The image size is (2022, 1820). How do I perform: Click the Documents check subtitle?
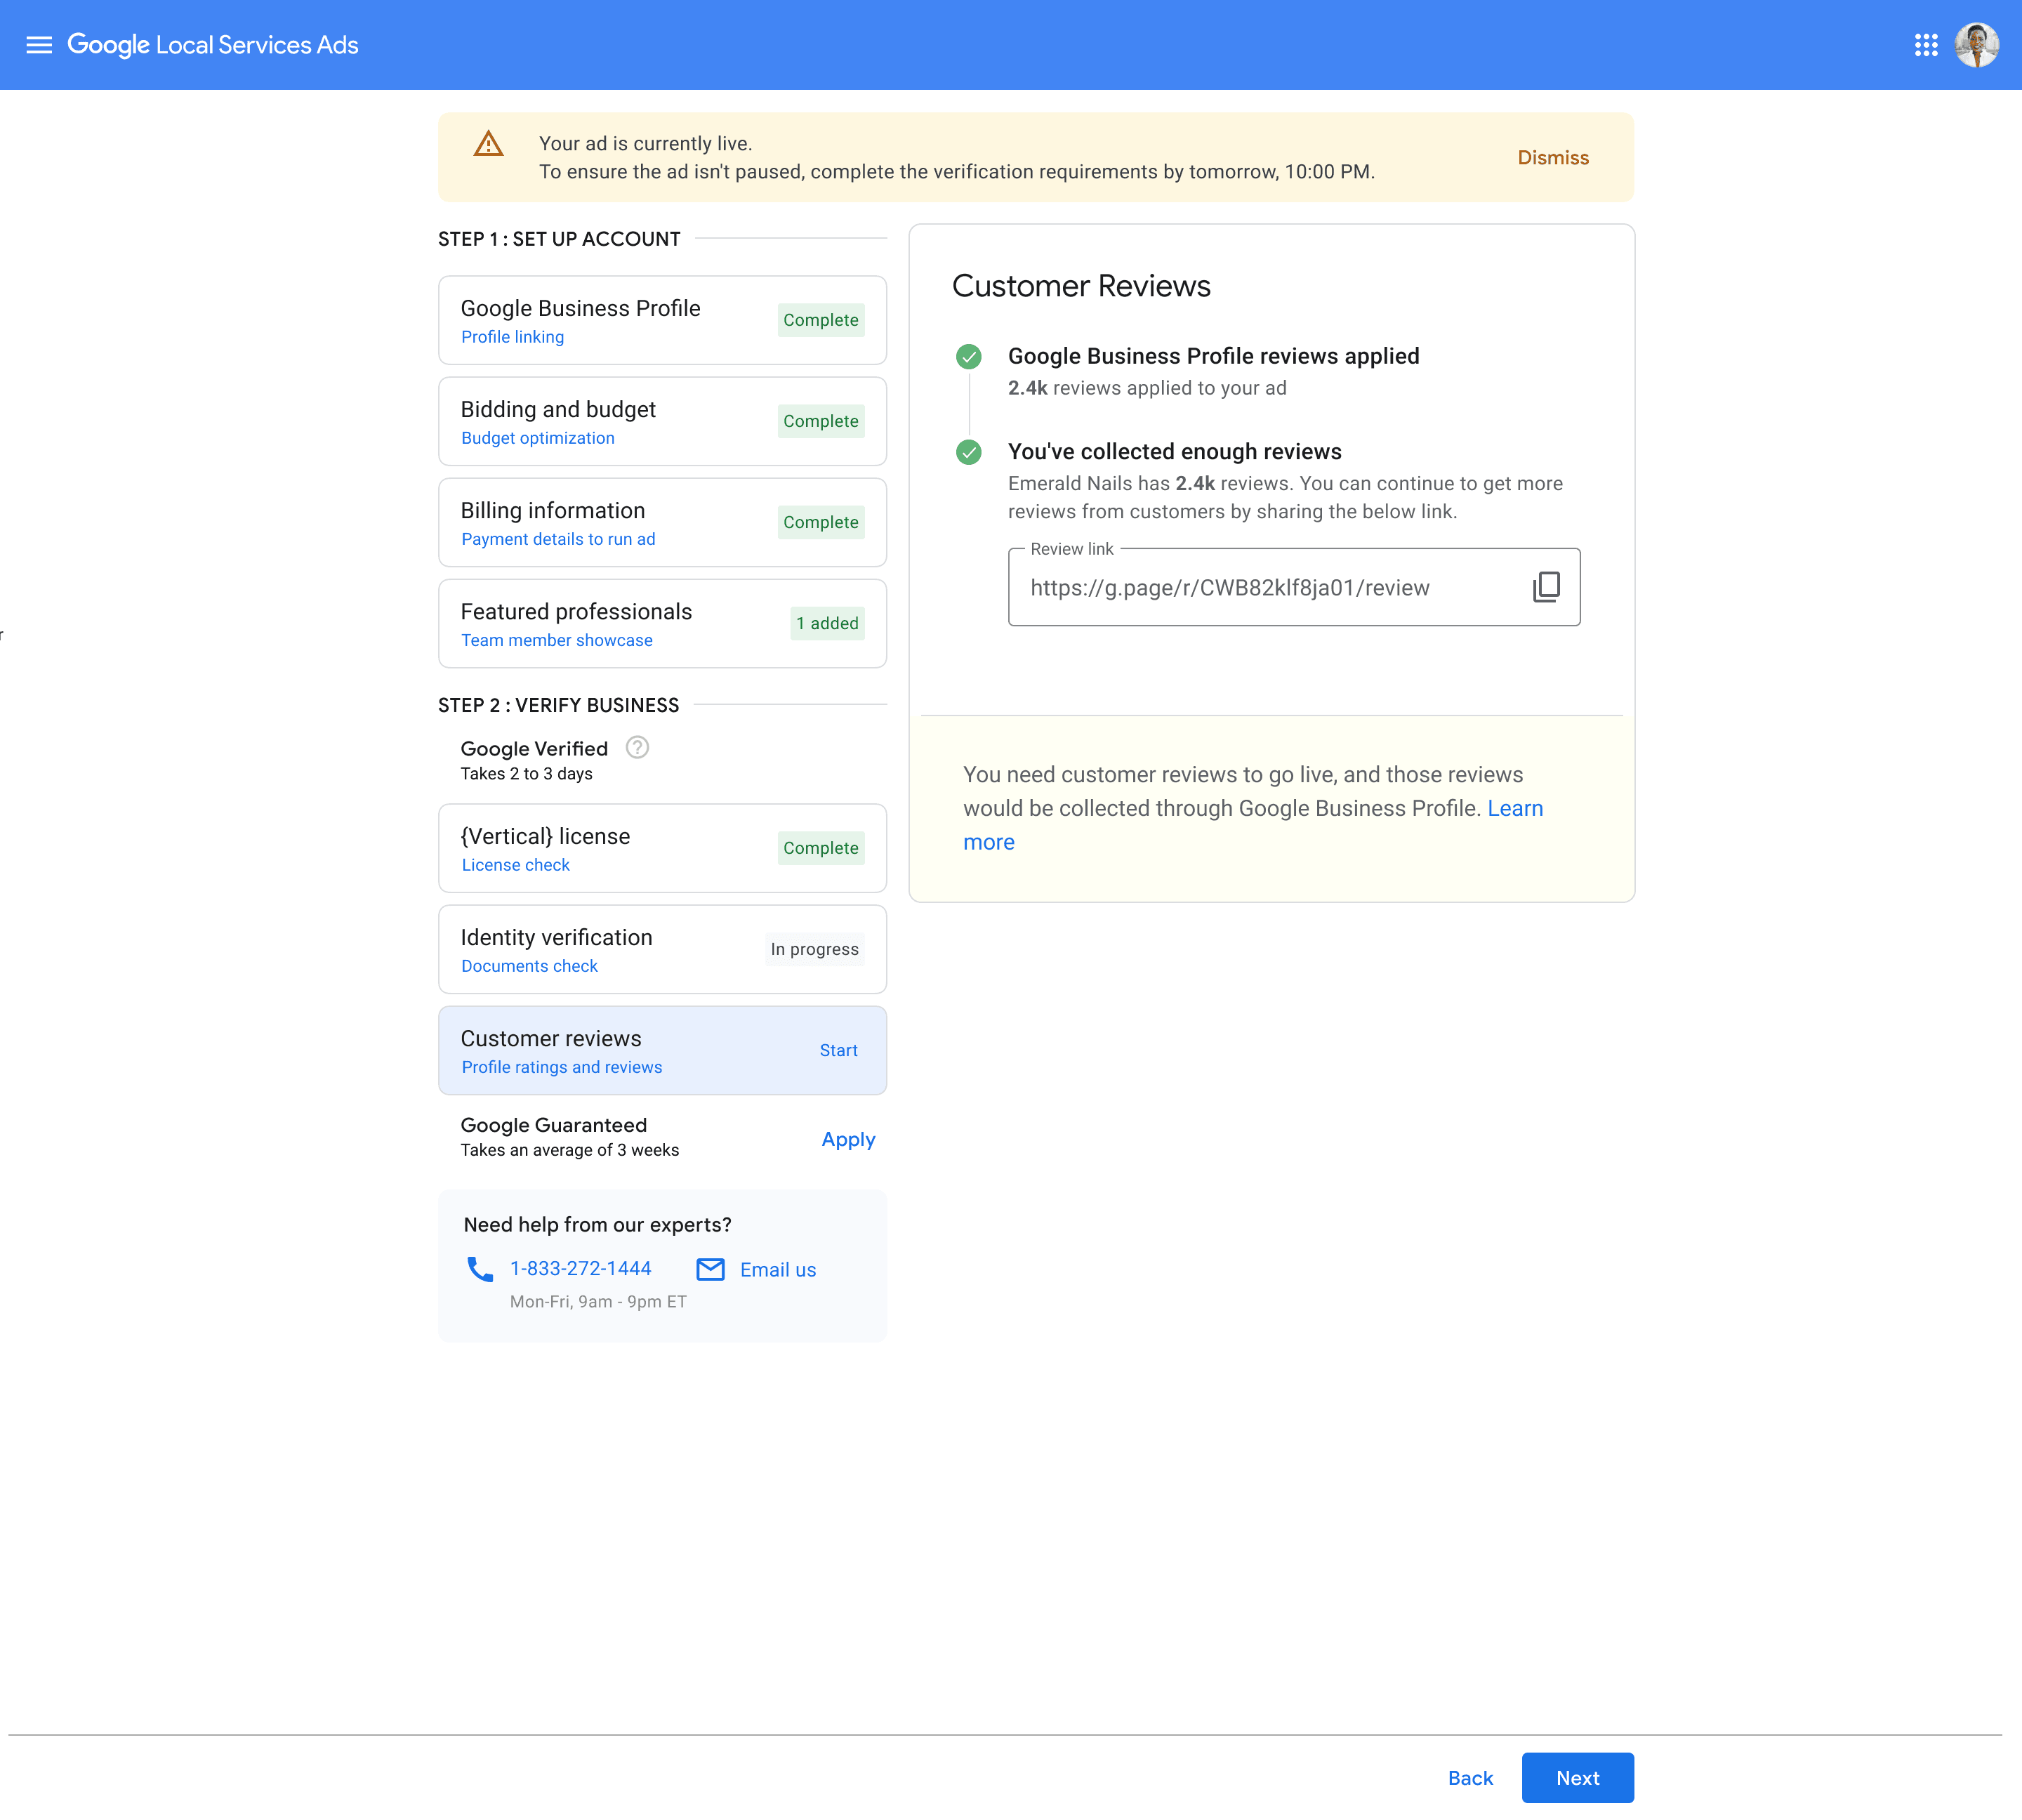click(530, 966)
